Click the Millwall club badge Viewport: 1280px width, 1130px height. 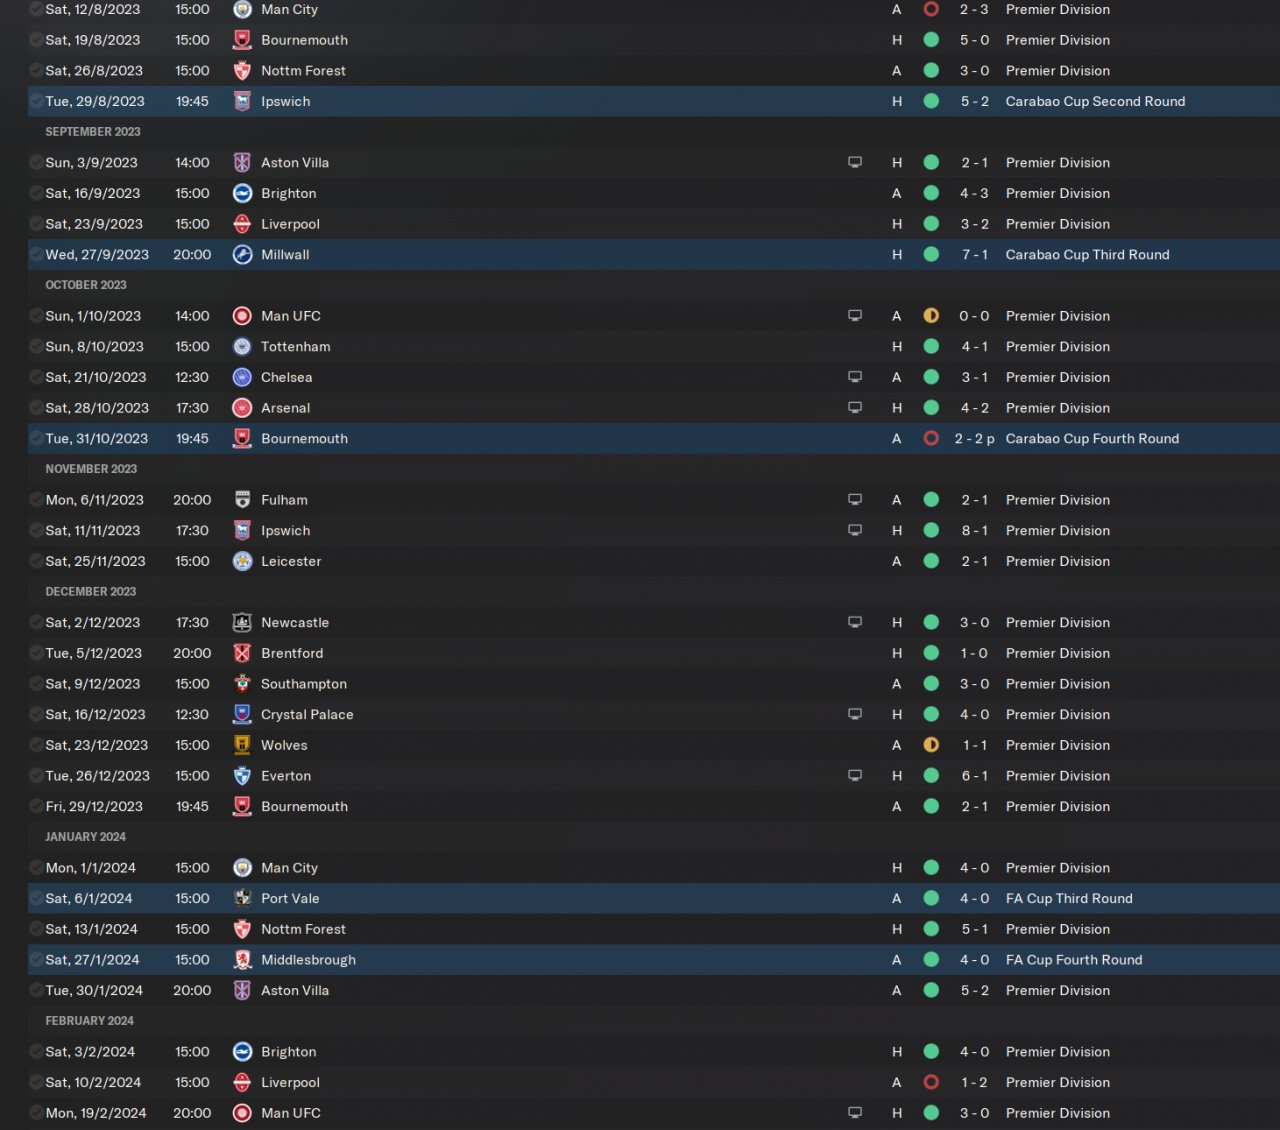pyautogui.click(x=242, y=255)
